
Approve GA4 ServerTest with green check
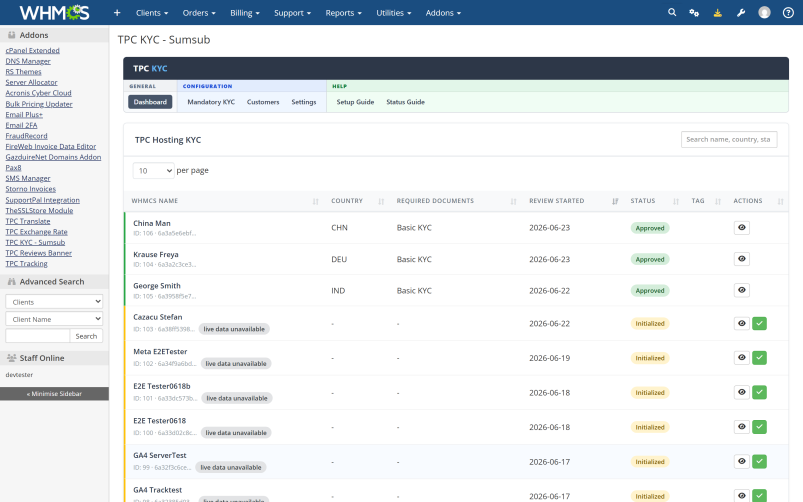tap(759, 462)
